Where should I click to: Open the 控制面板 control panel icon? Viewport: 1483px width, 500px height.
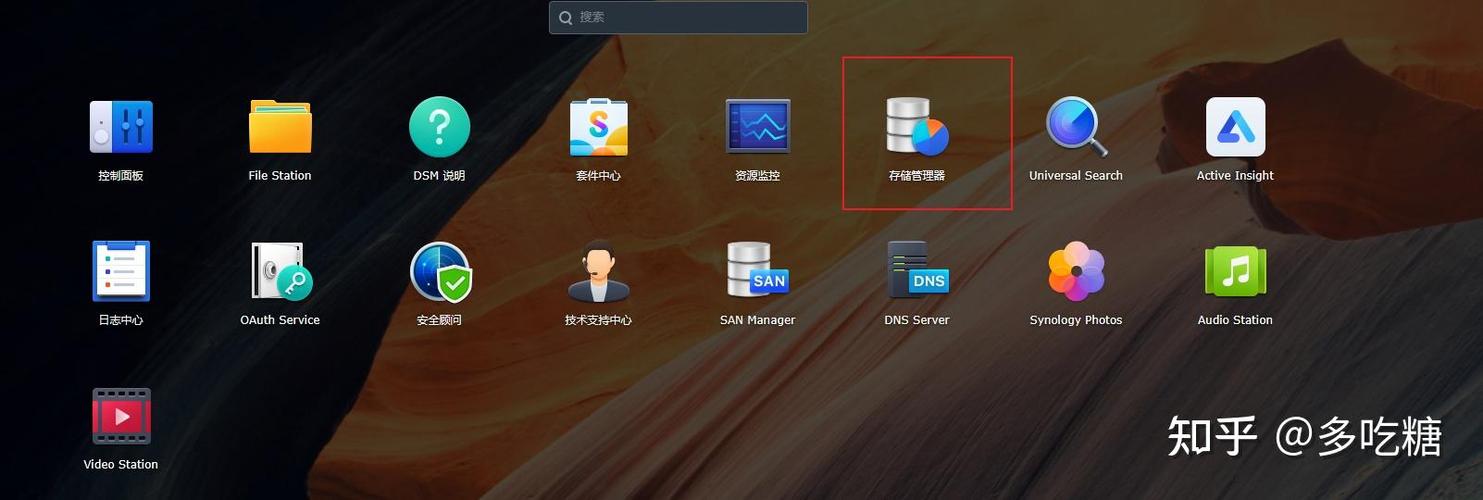point(121,127)
